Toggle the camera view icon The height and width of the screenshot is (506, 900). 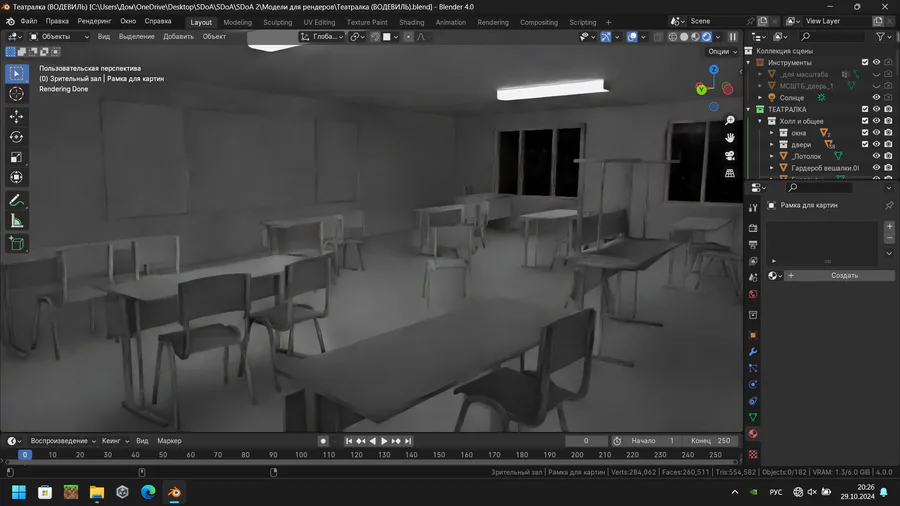(730, 155)
